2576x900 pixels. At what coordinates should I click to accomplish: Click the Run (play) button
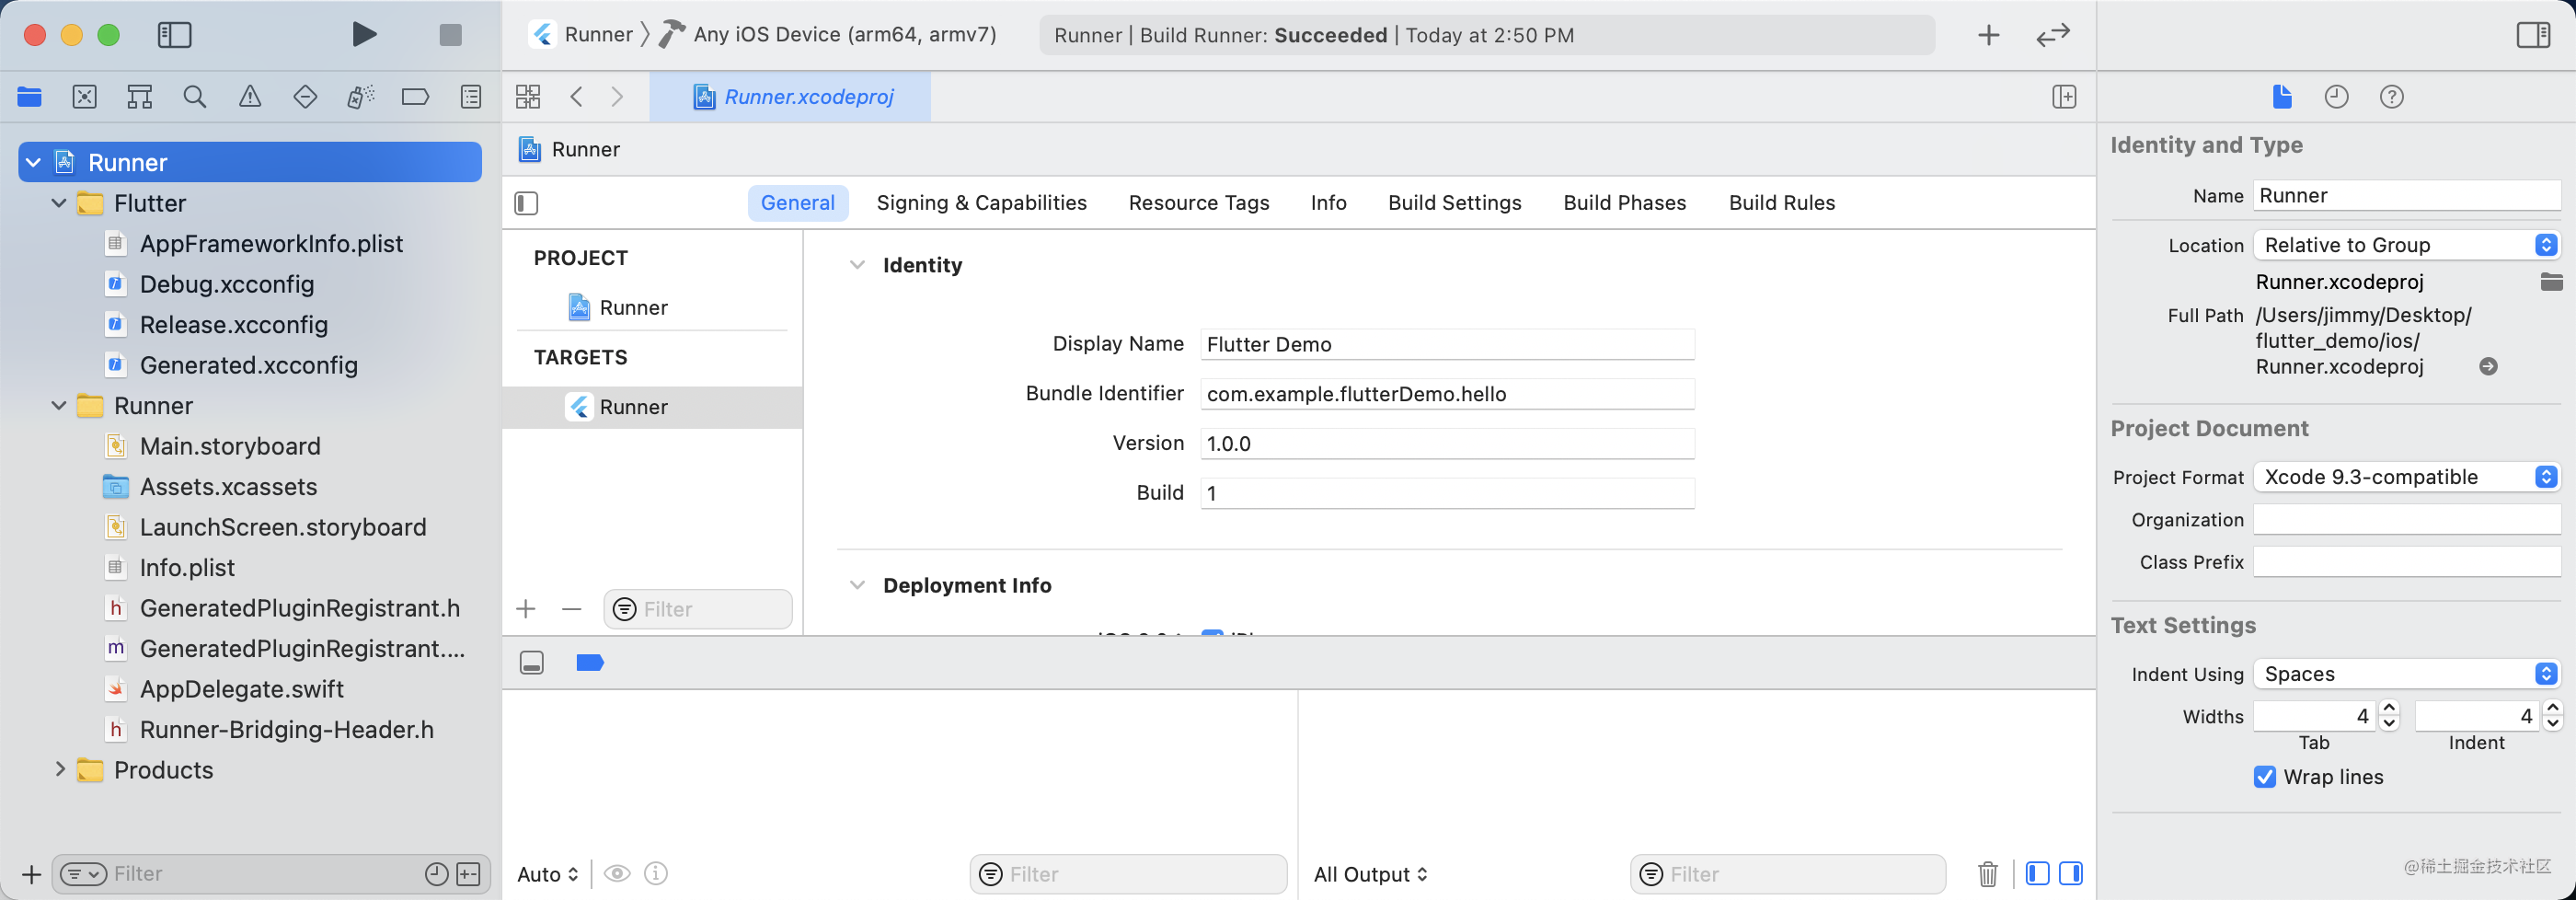click(364, 35)
